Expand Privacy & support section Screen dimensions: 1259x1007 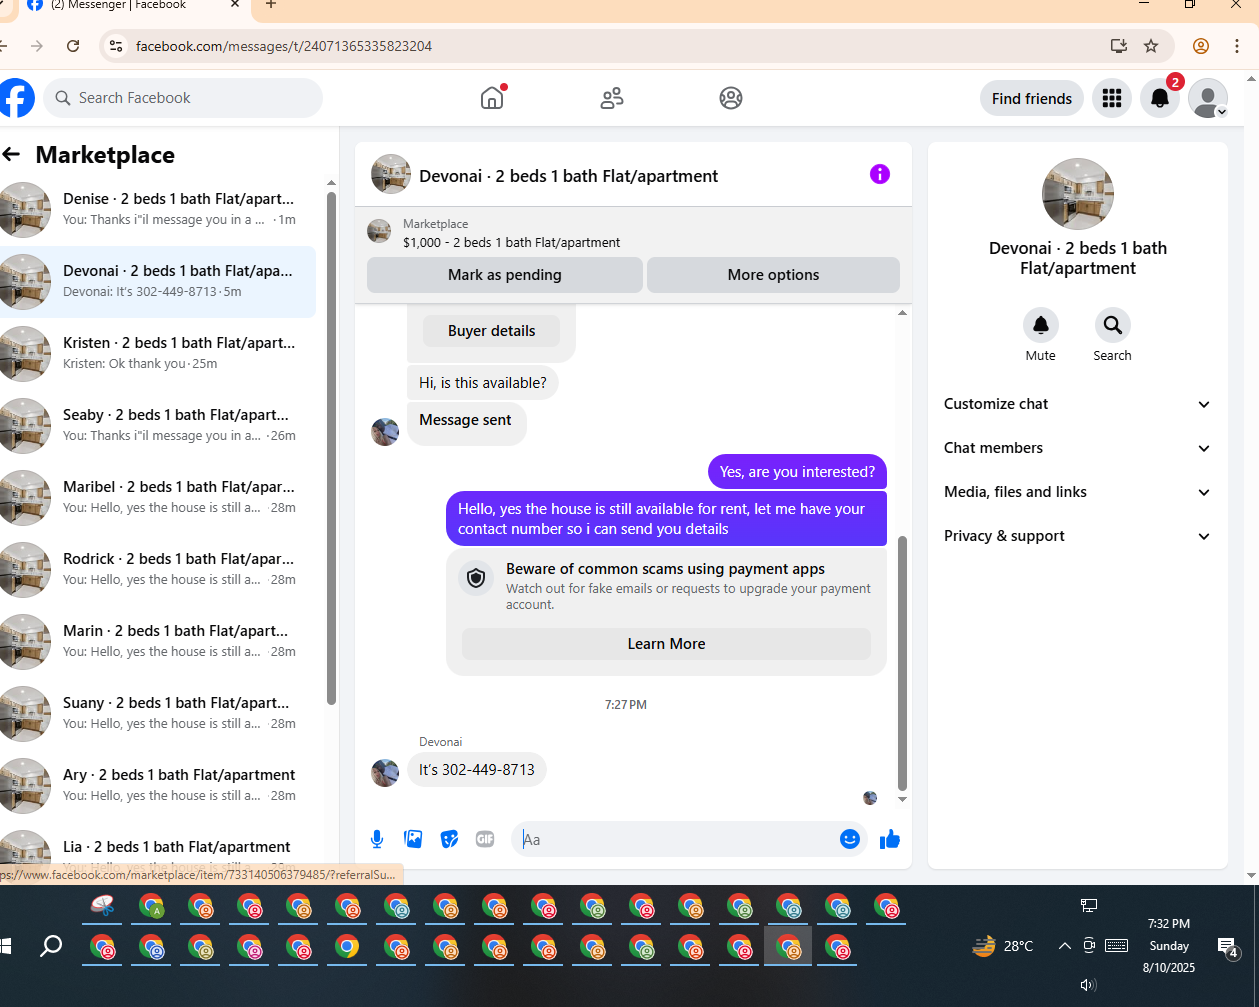[1077, 536]
